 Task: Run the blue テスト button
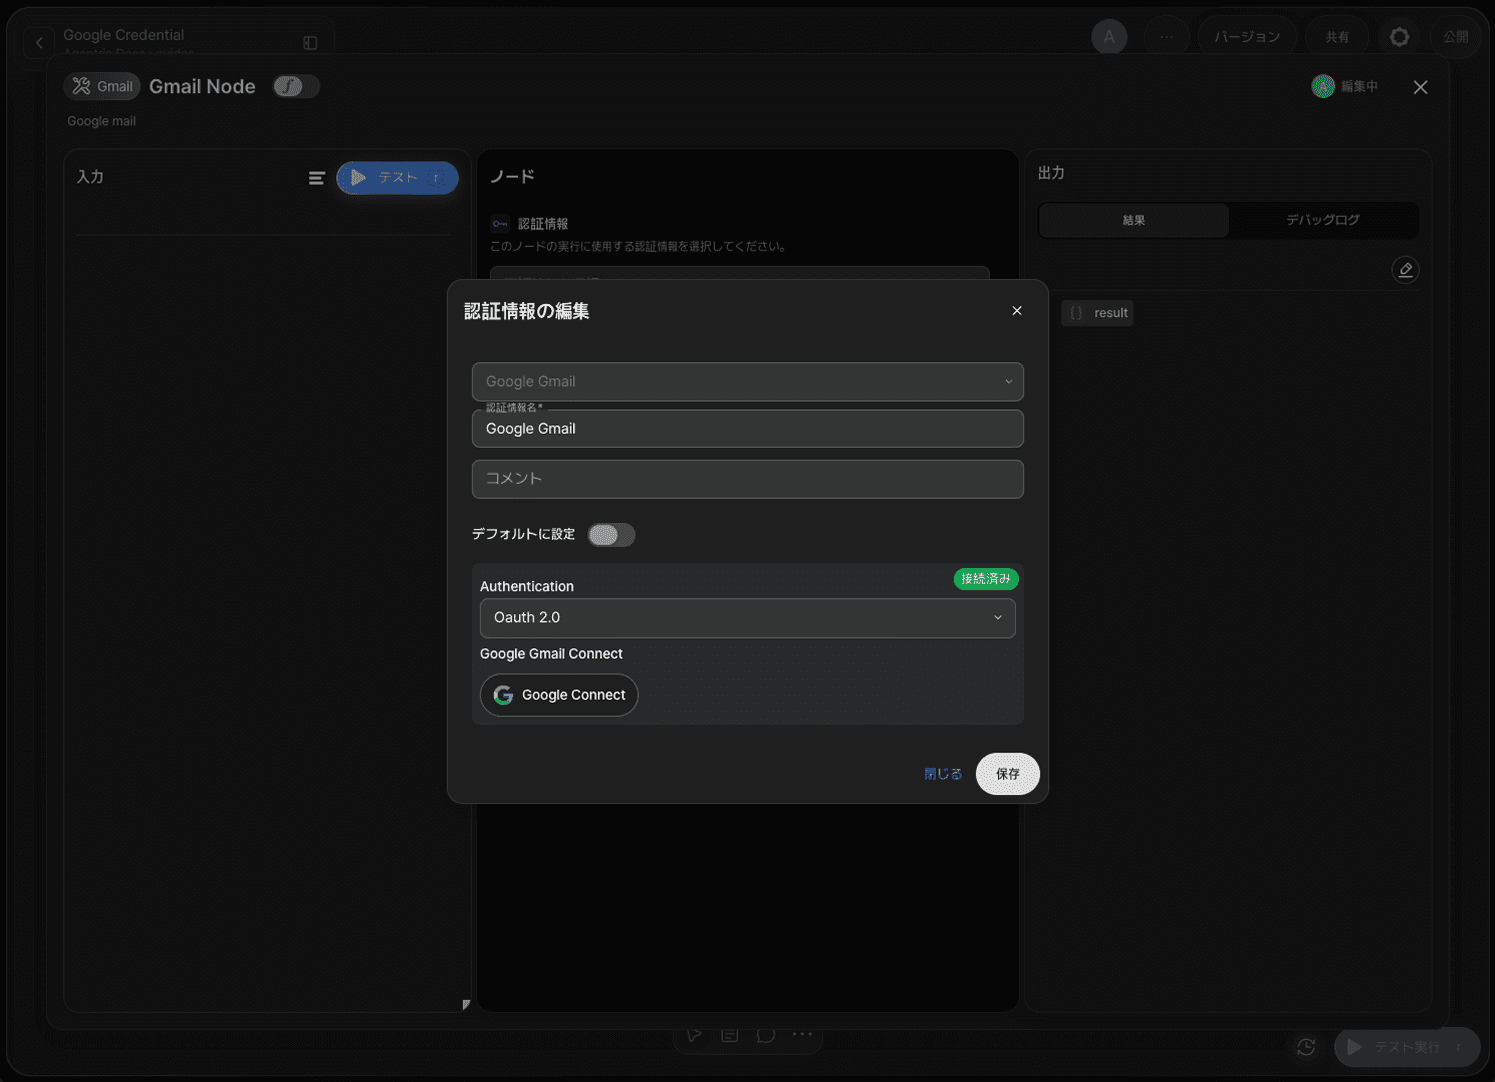tap(398, 178)
